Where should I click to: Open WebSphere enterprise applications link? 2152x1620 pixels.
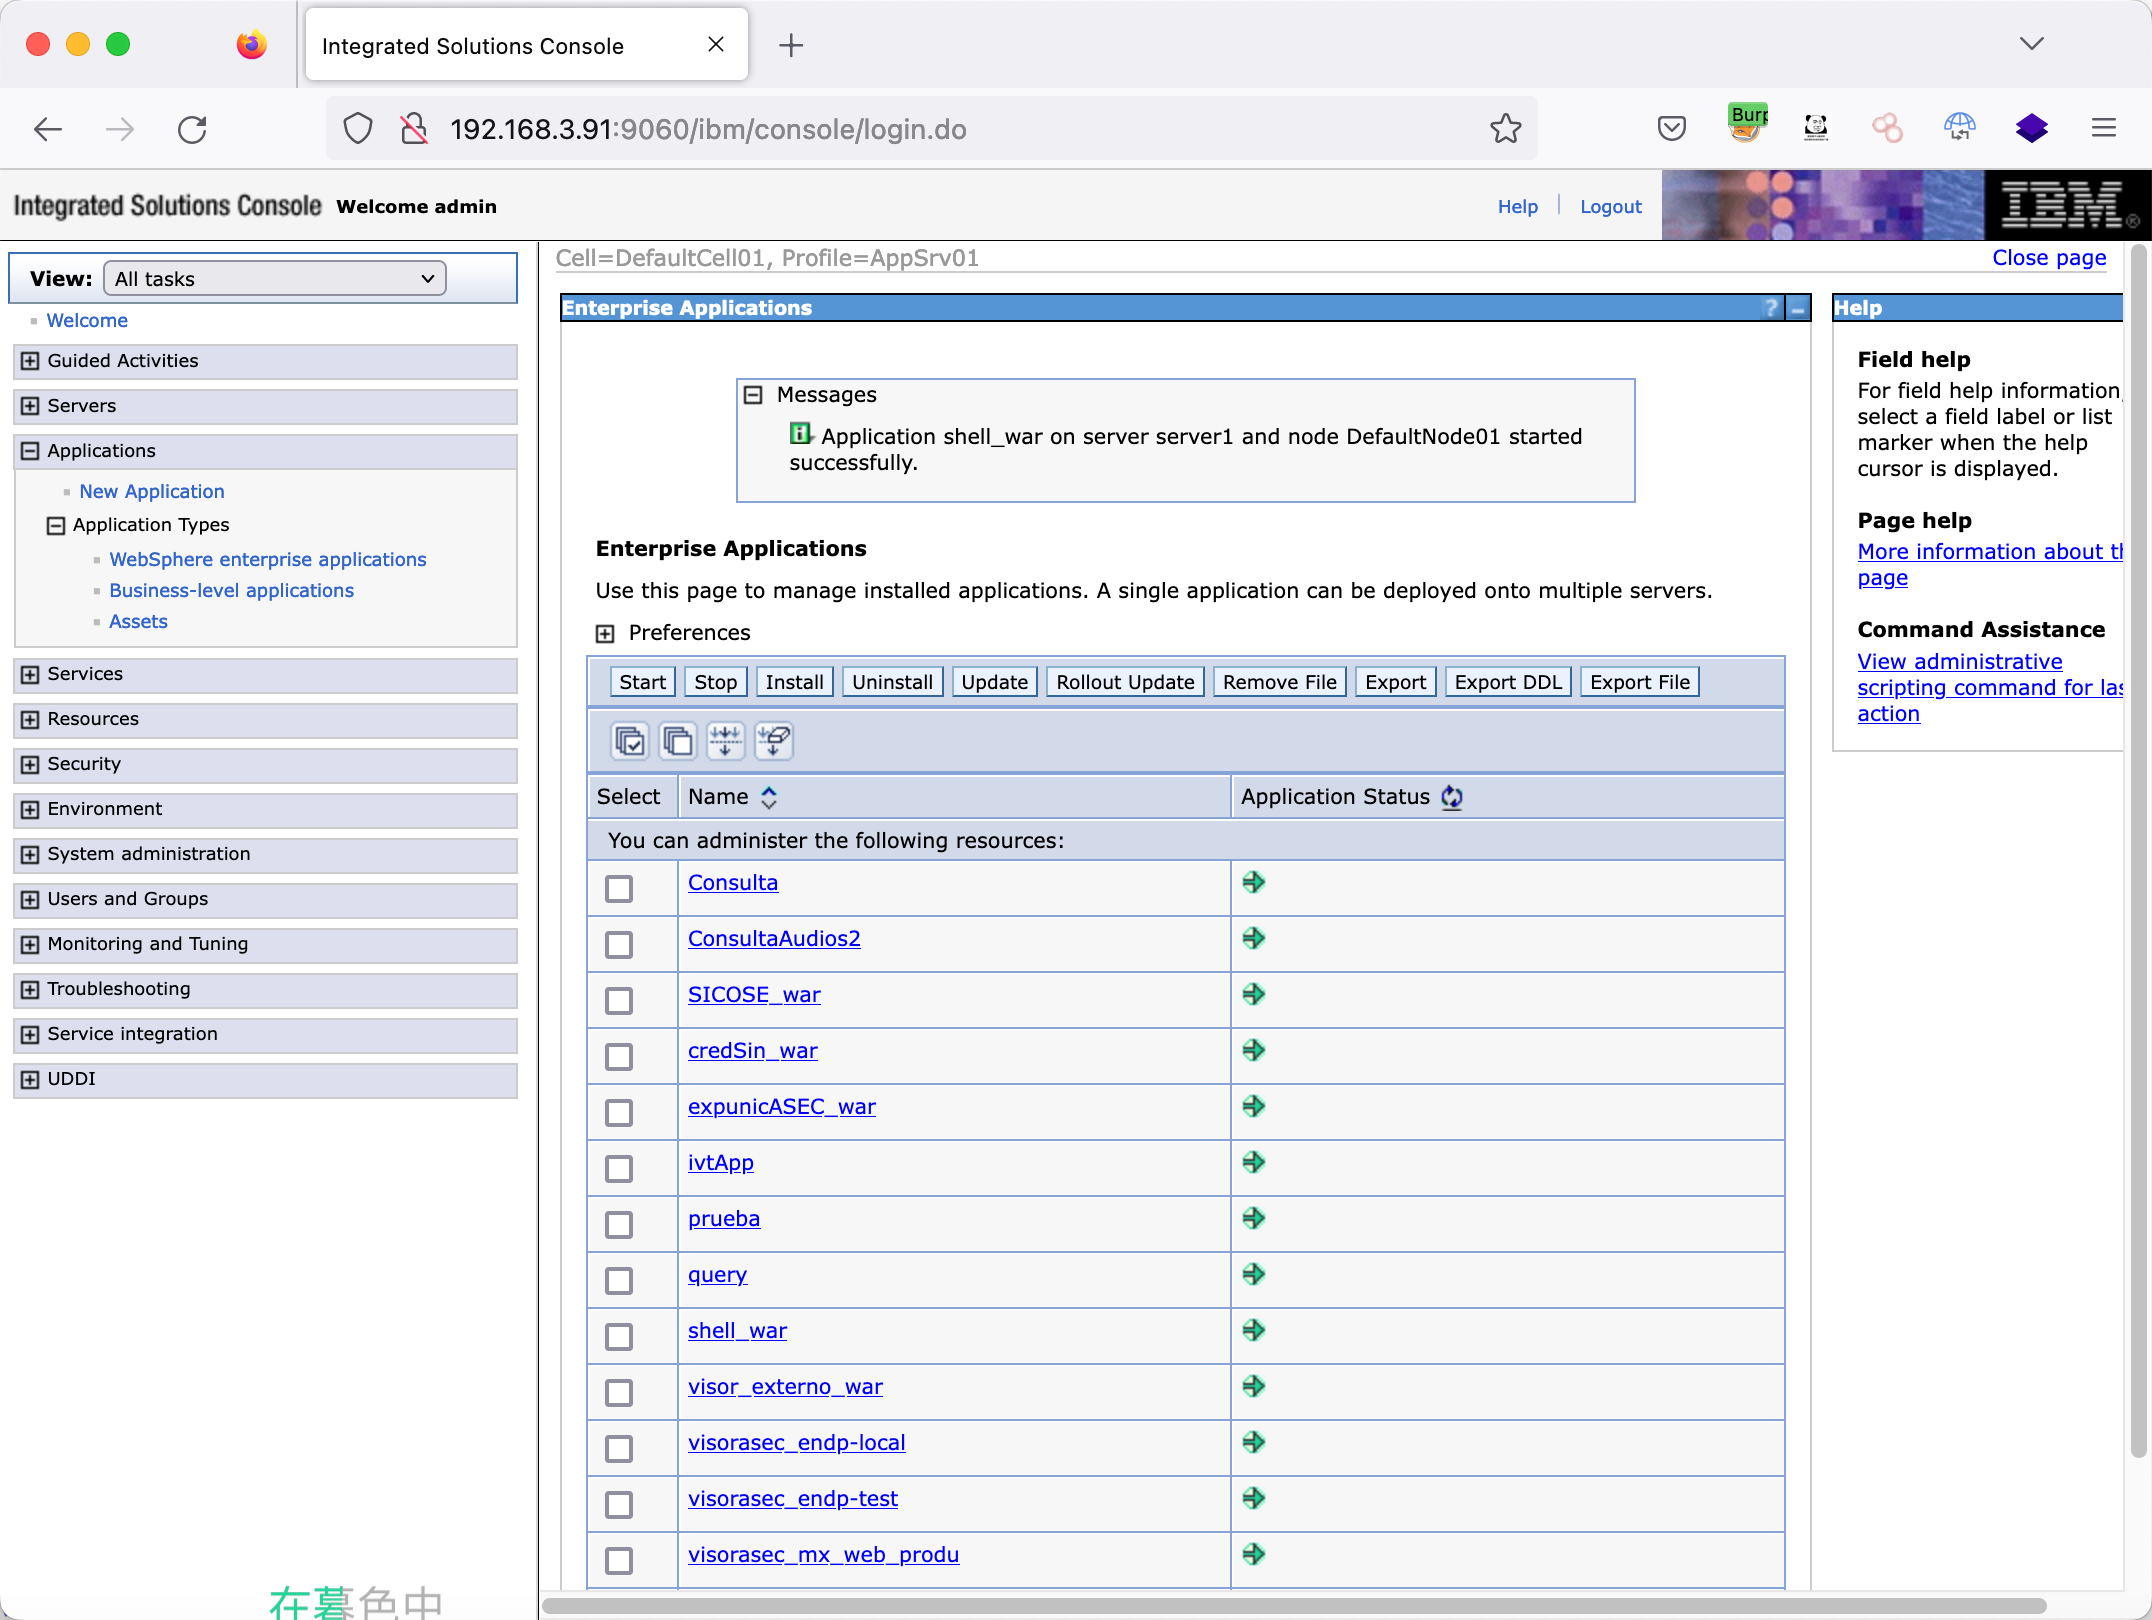(267, 559)
